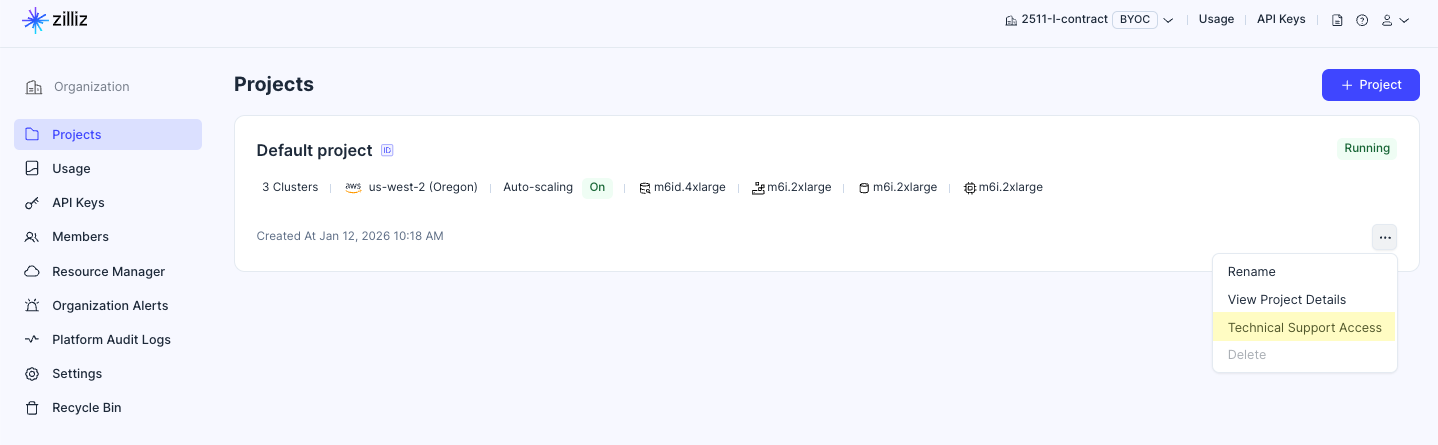1438x445 pixels.
Task: Click the Auto-scaling On badge
Action: click(597, 187)
